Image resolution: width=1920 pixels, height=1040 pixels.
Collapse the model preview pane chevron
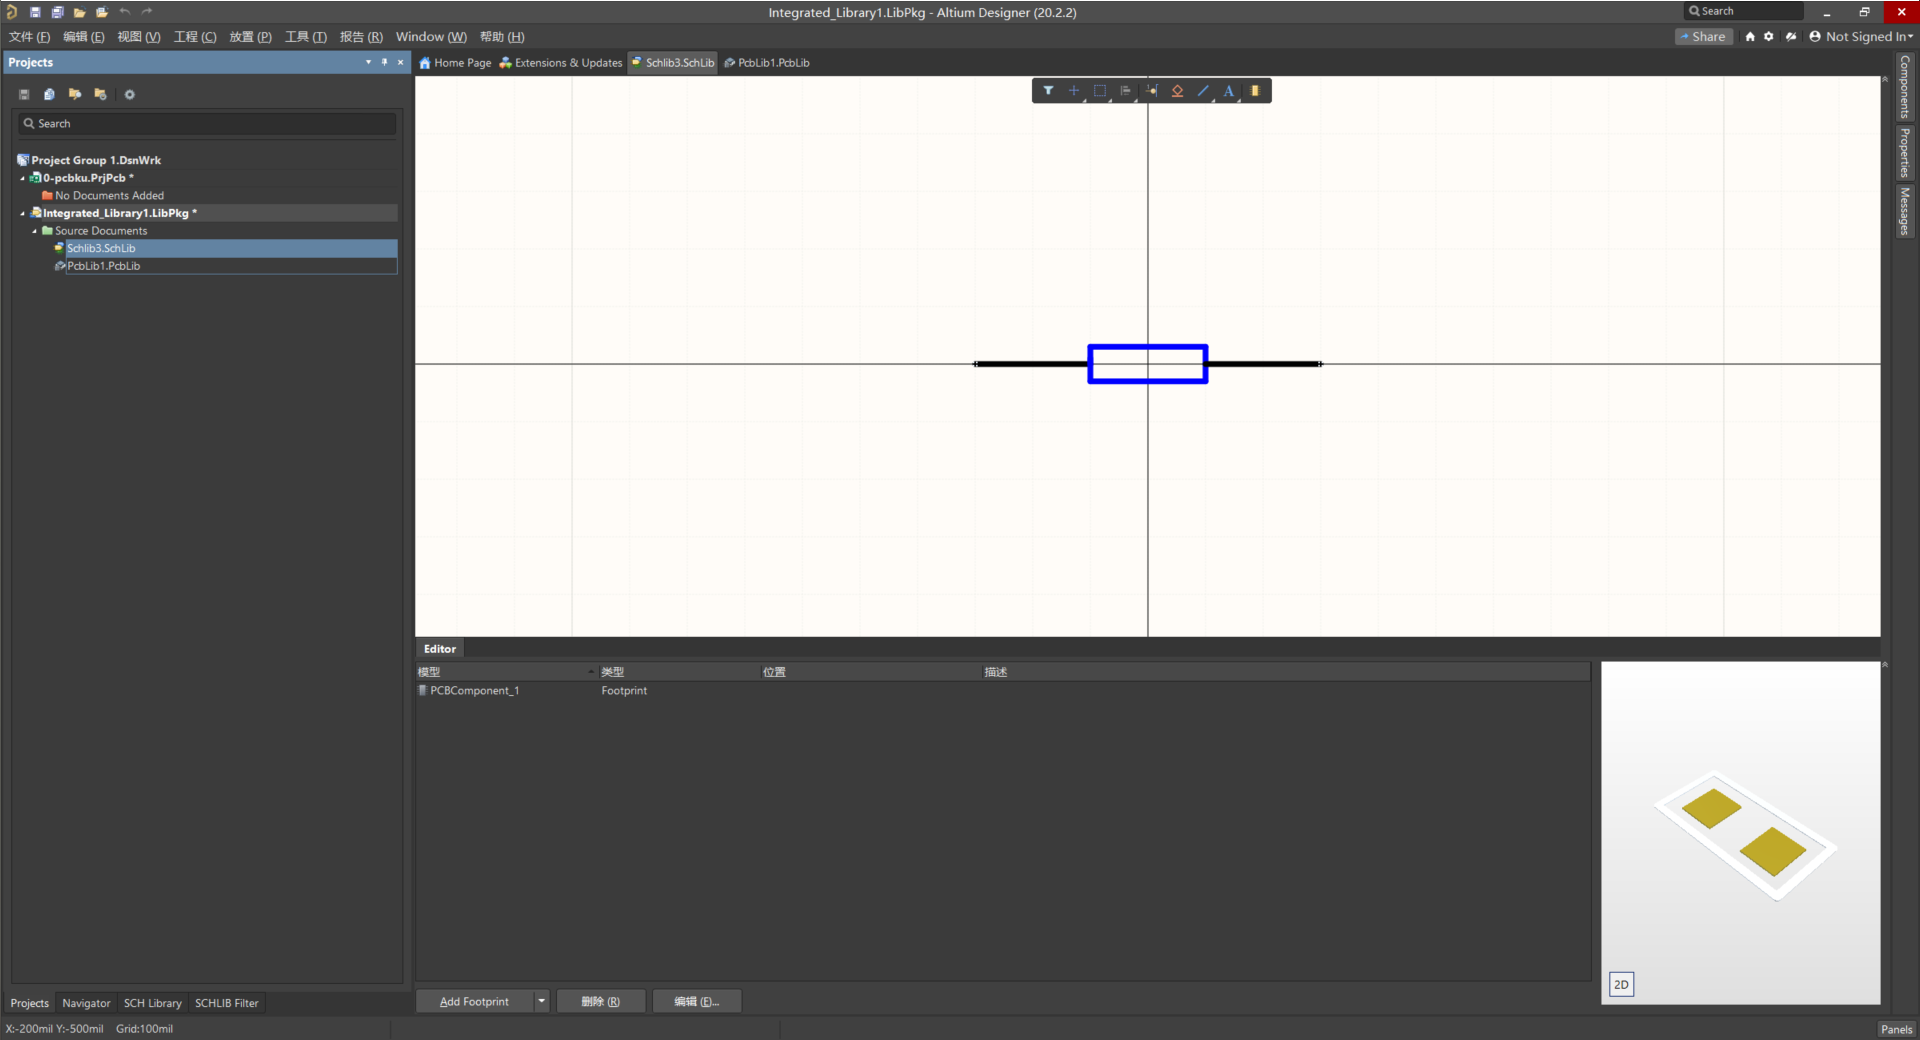tap(1885, 665)
